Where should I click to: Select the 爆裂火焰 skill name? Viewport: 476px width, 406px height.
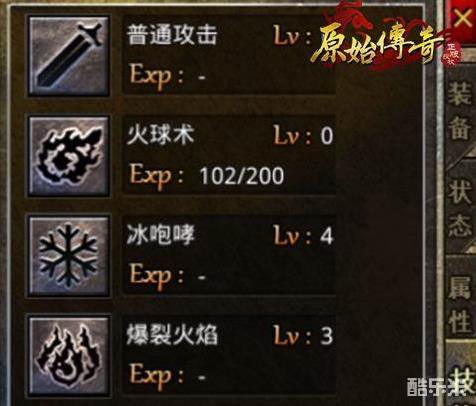[x=172, y=335]
